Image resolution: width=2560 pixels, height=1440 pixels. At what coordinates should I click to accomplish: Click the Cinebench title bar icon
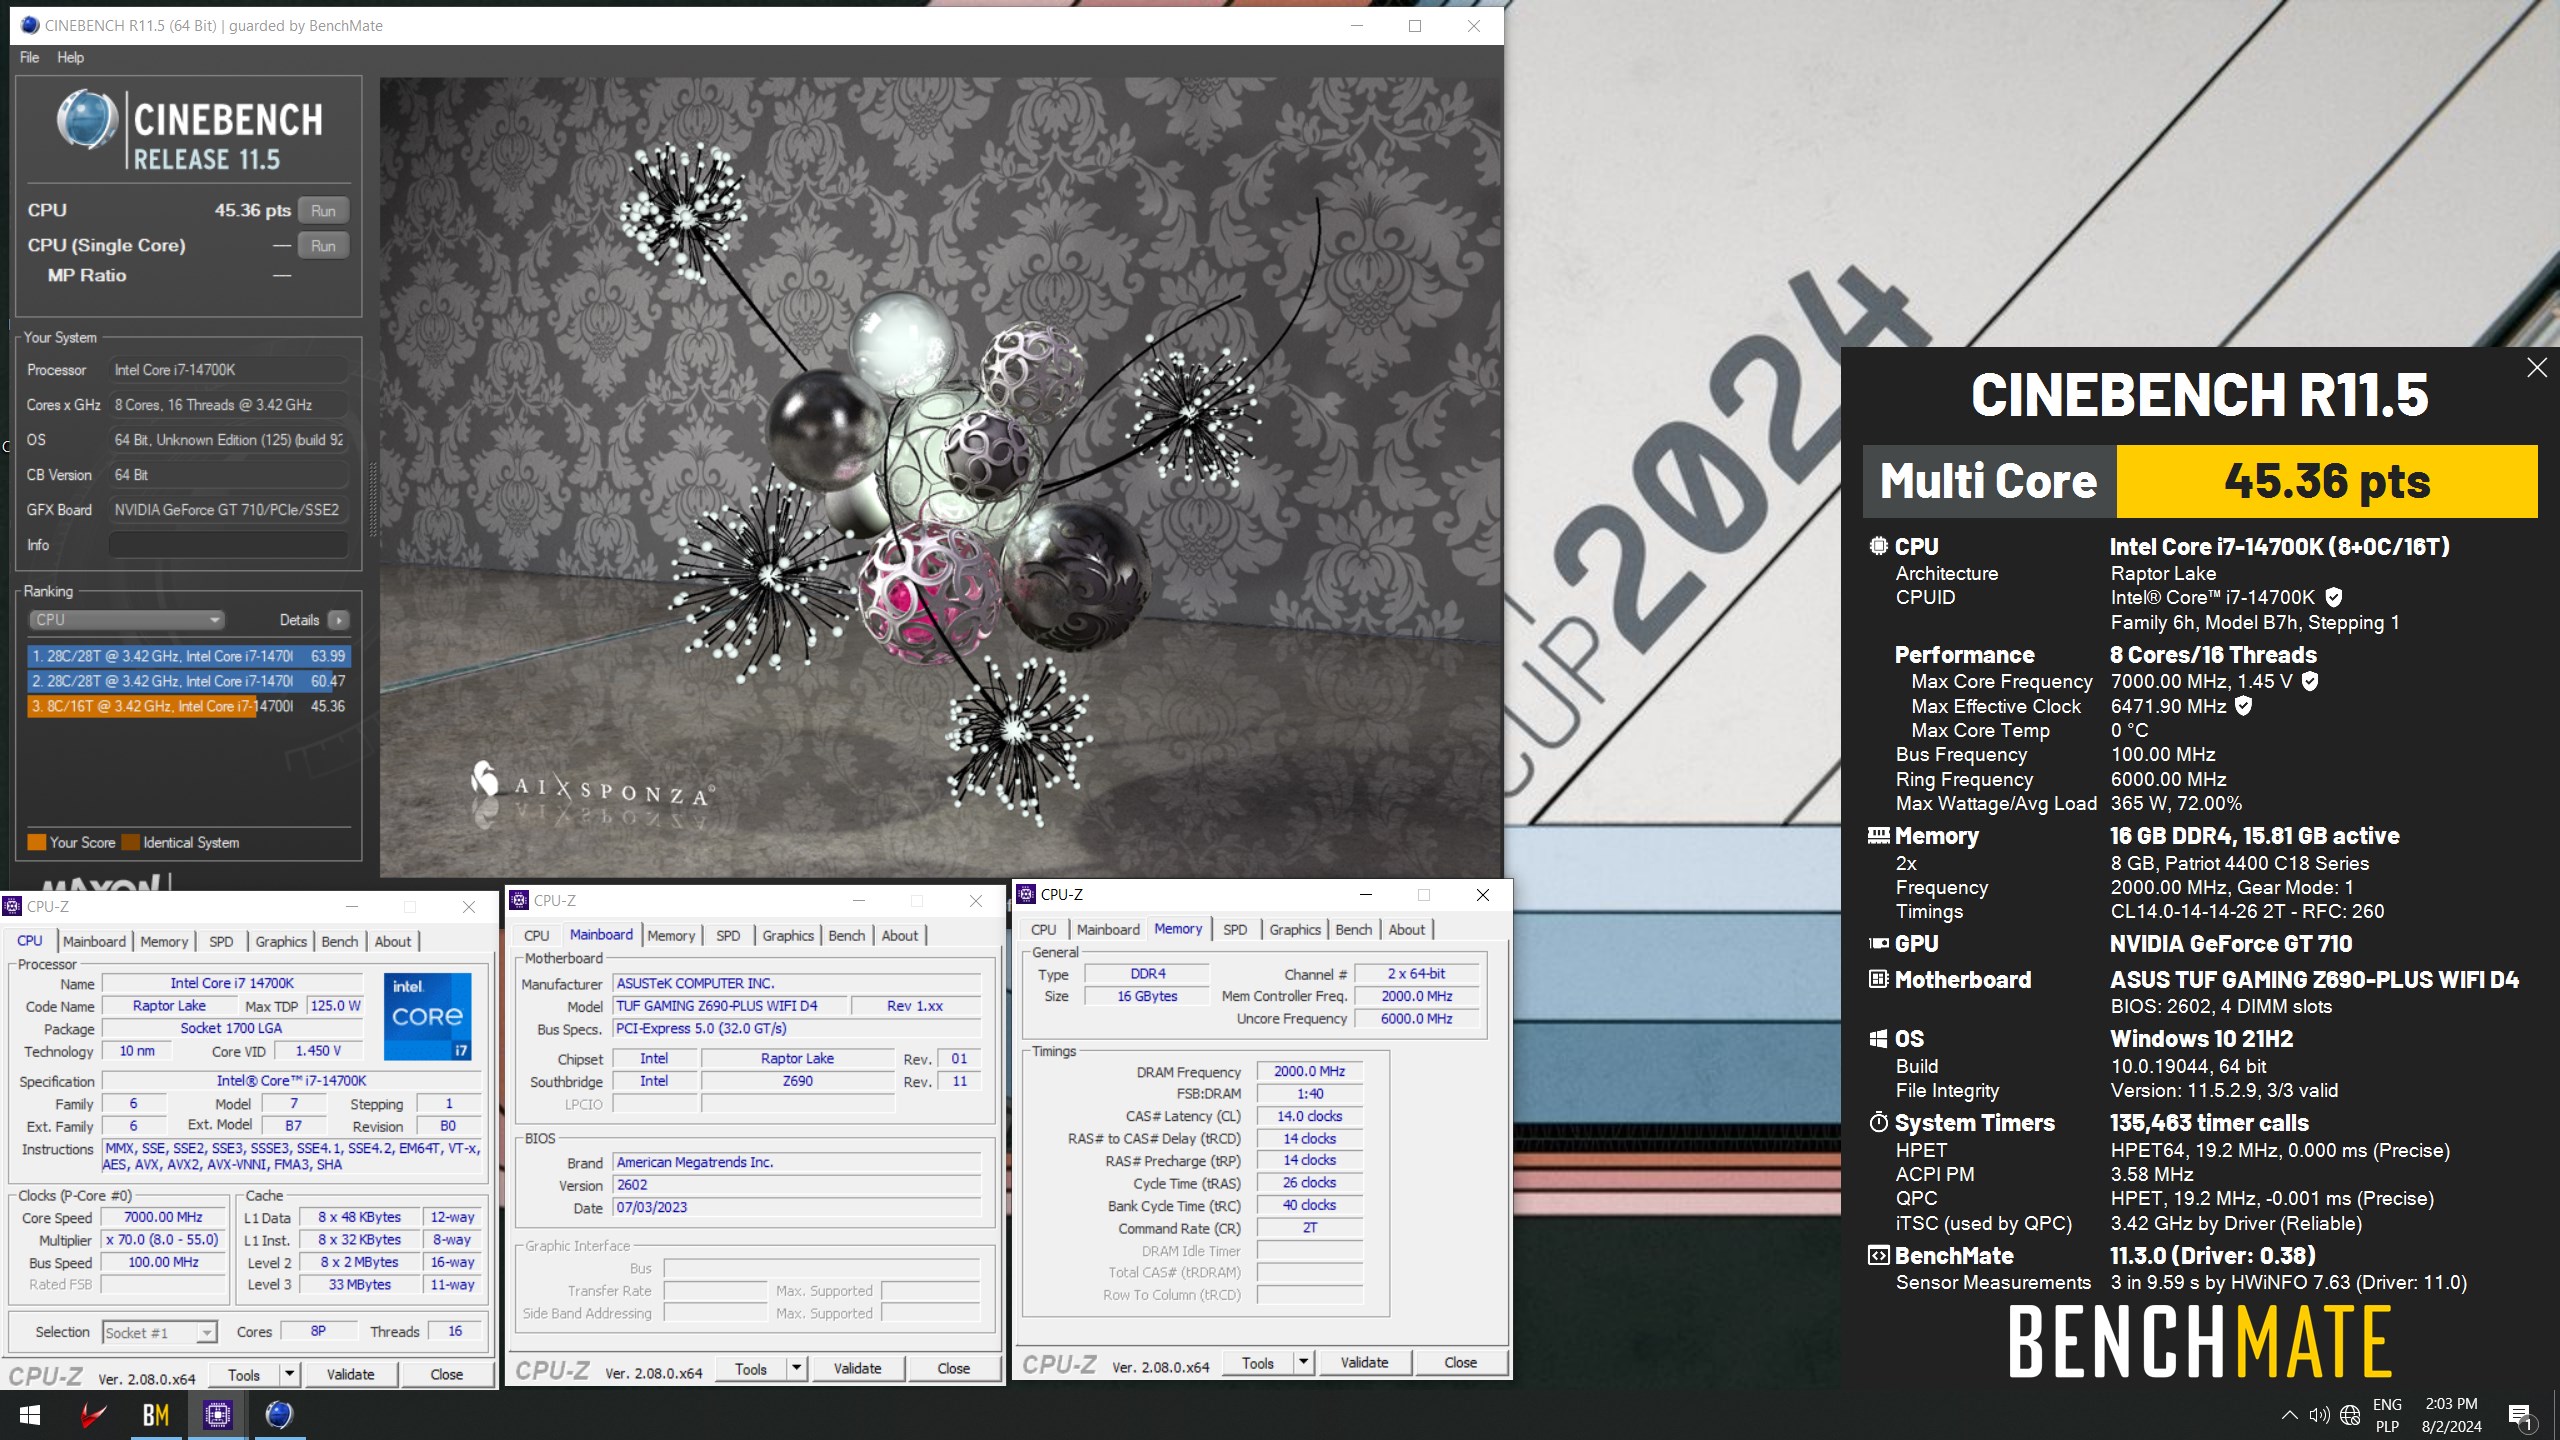coord(30,25)
